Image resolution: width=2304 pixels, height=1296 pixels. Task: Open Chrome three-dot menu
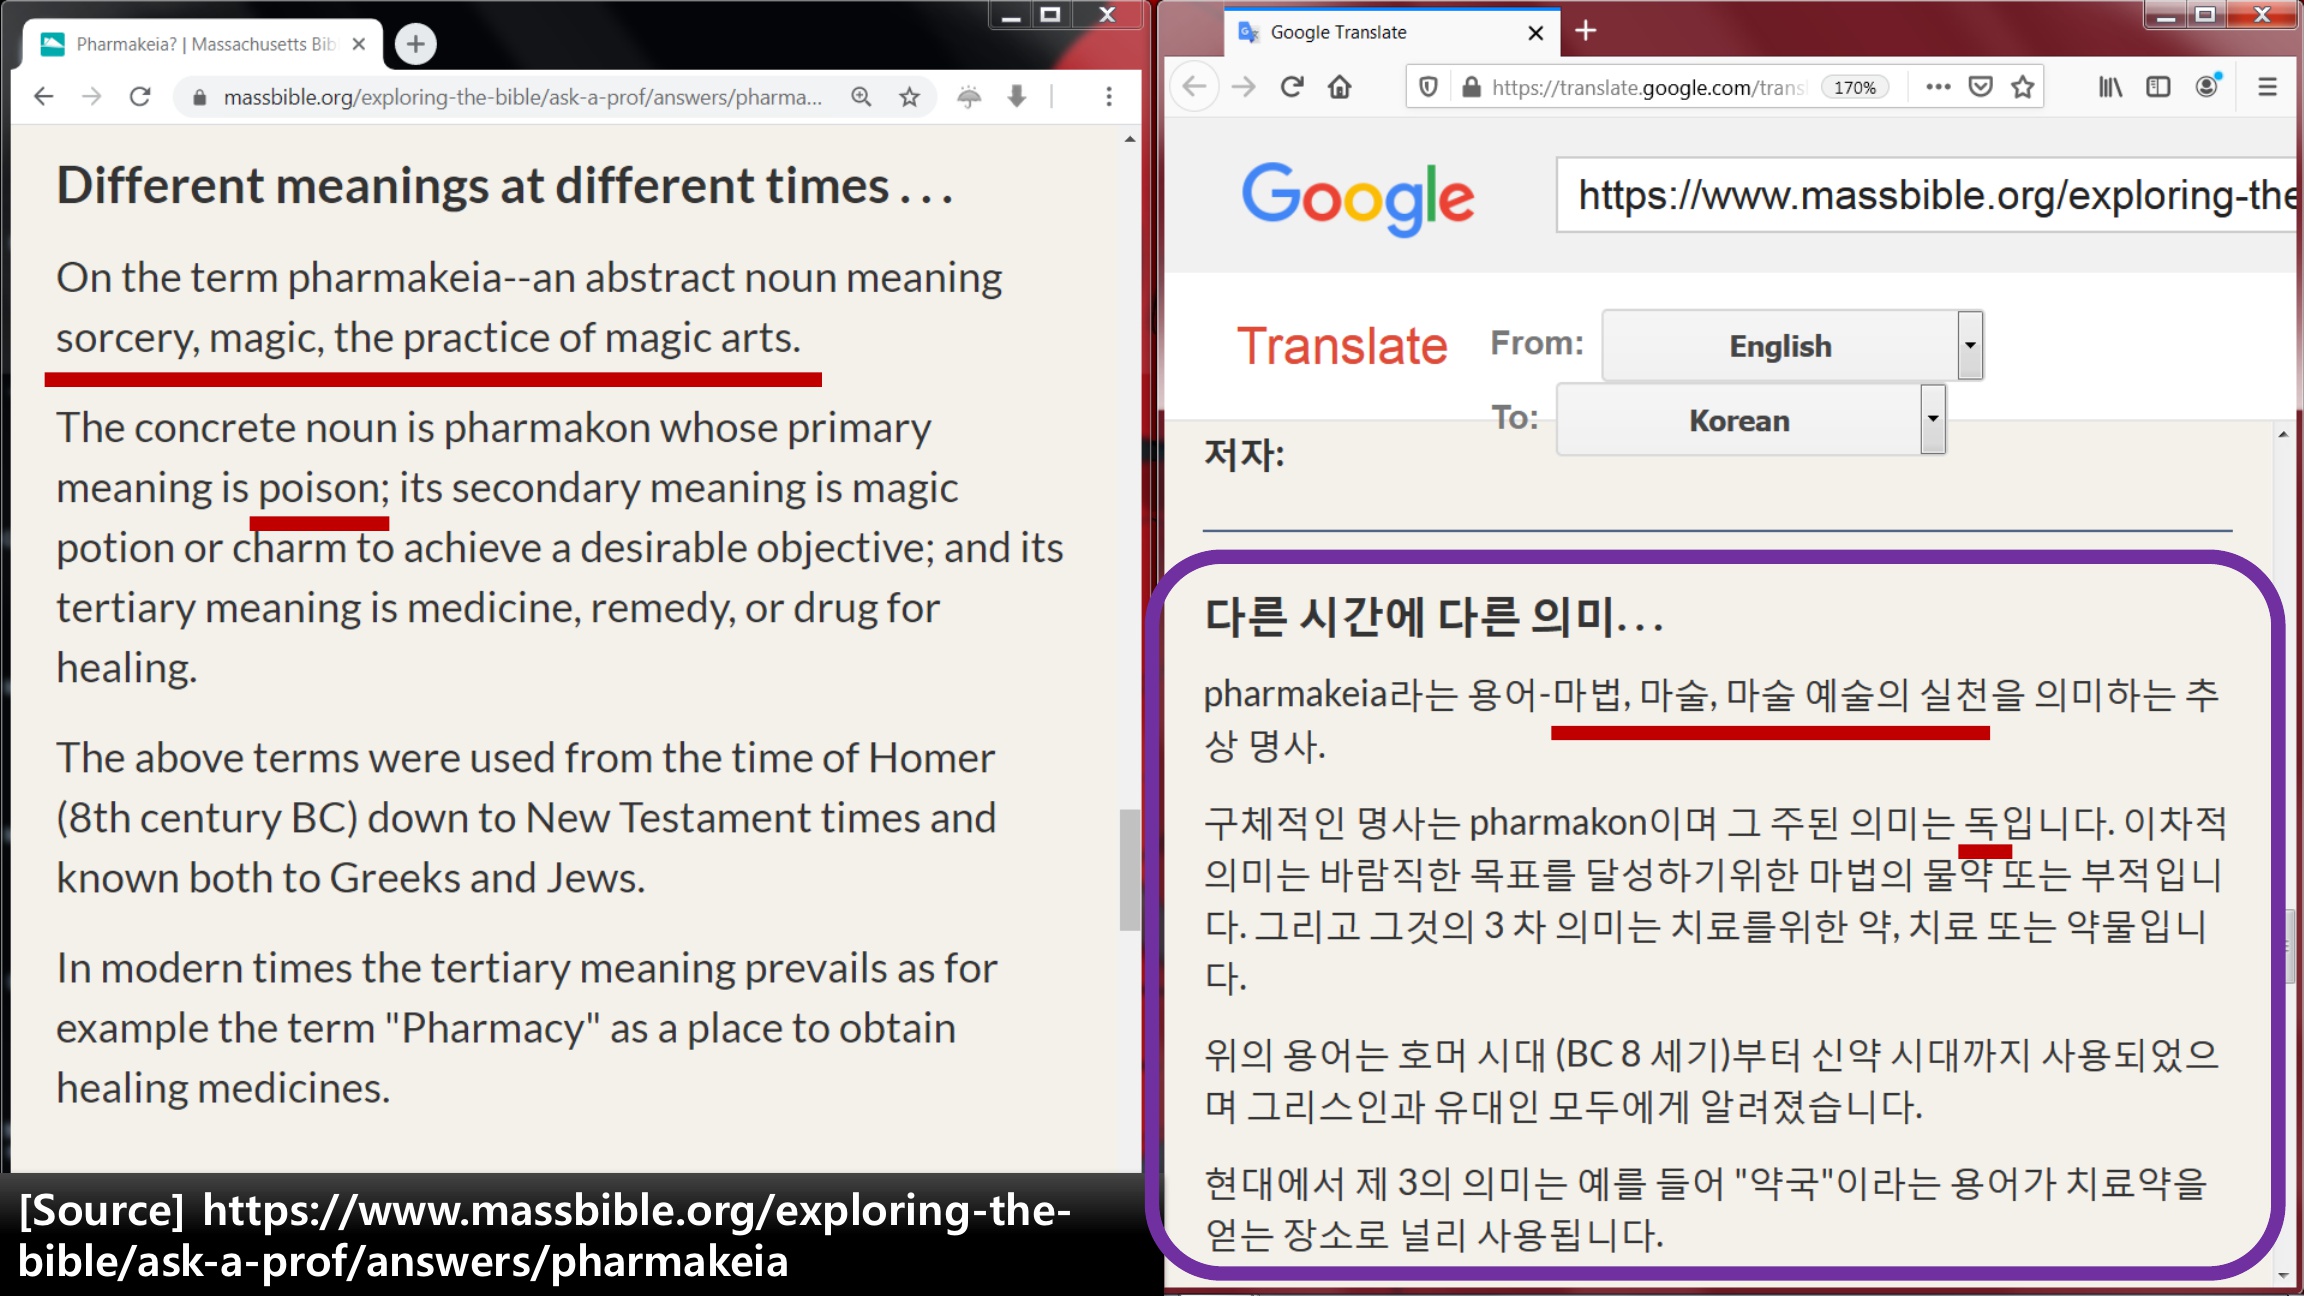click(x=1108, y=96)
